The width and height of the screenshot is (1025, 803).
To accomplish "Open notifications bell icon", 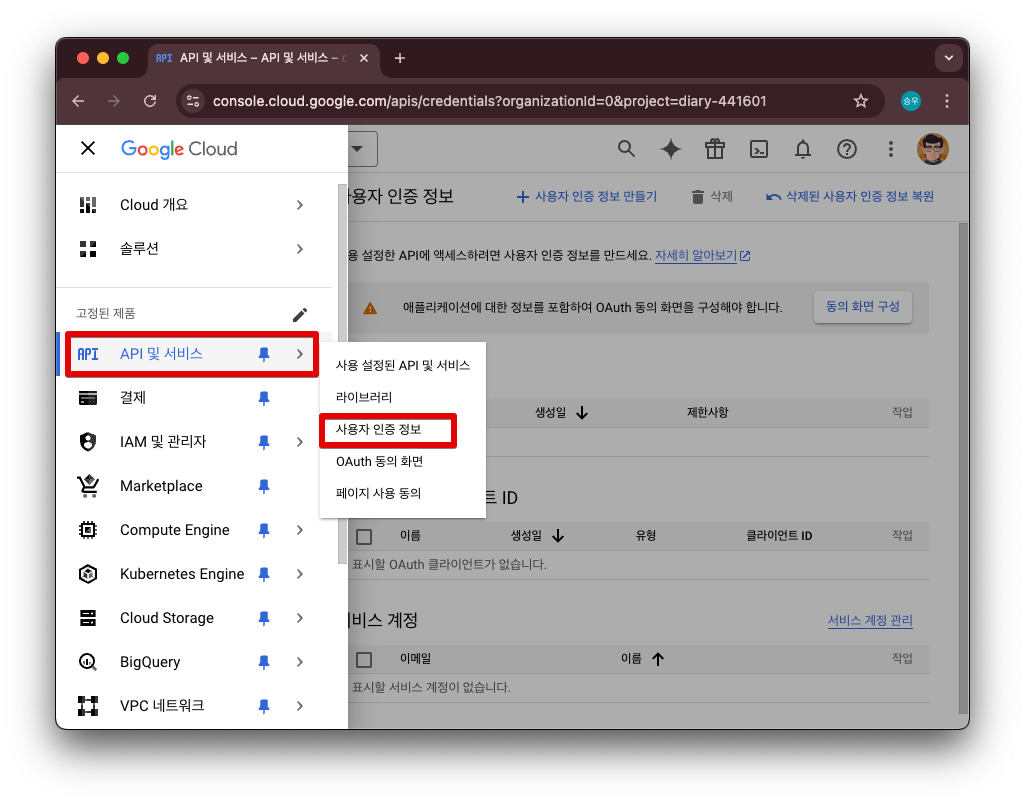I will coord(803,149).
